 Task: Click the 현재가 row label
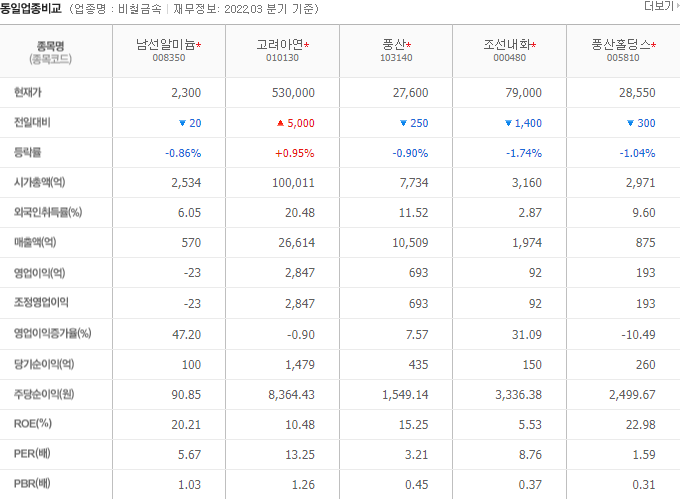[x=28, y=92]
